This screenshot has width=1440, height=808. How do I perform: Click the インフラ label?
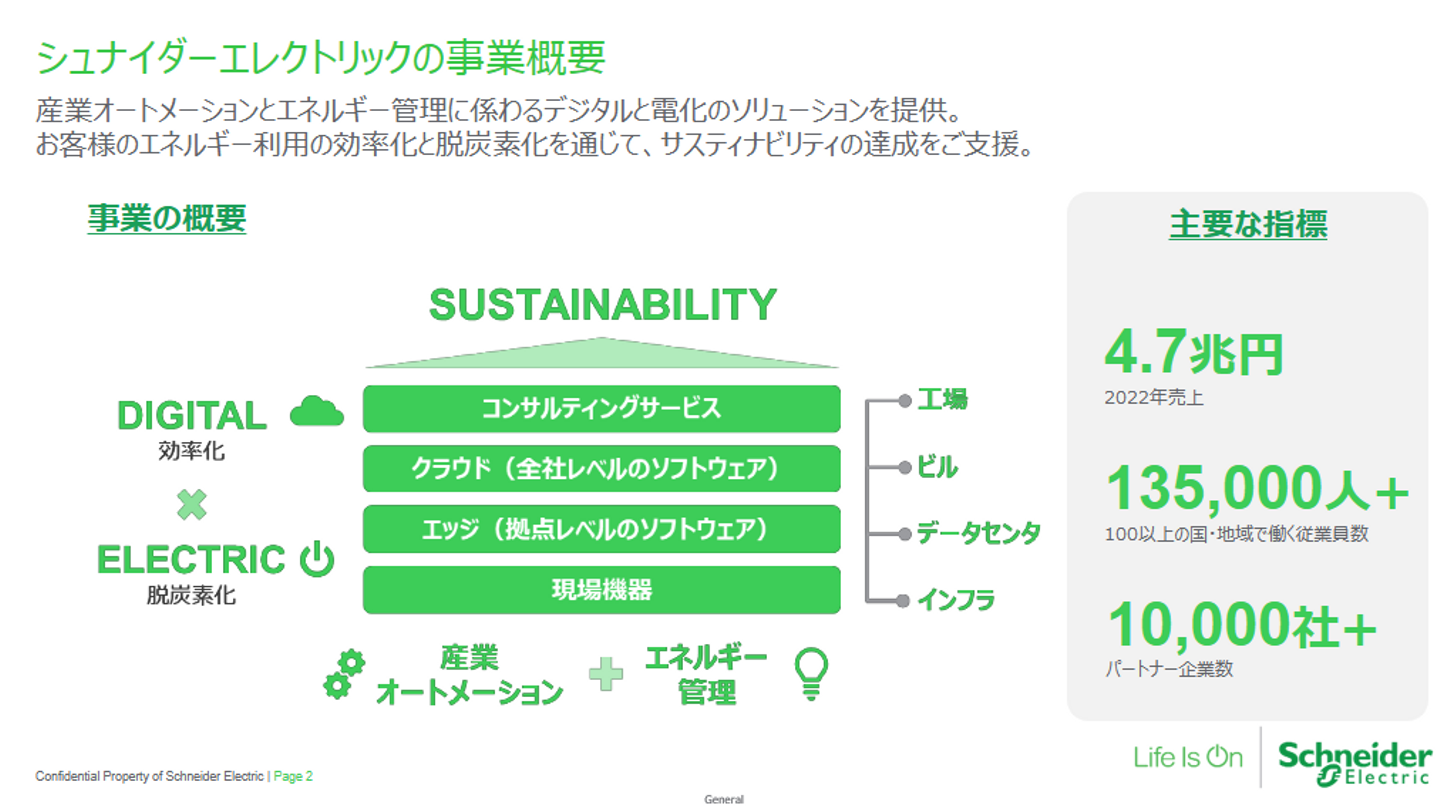click(x=955, y=600)
